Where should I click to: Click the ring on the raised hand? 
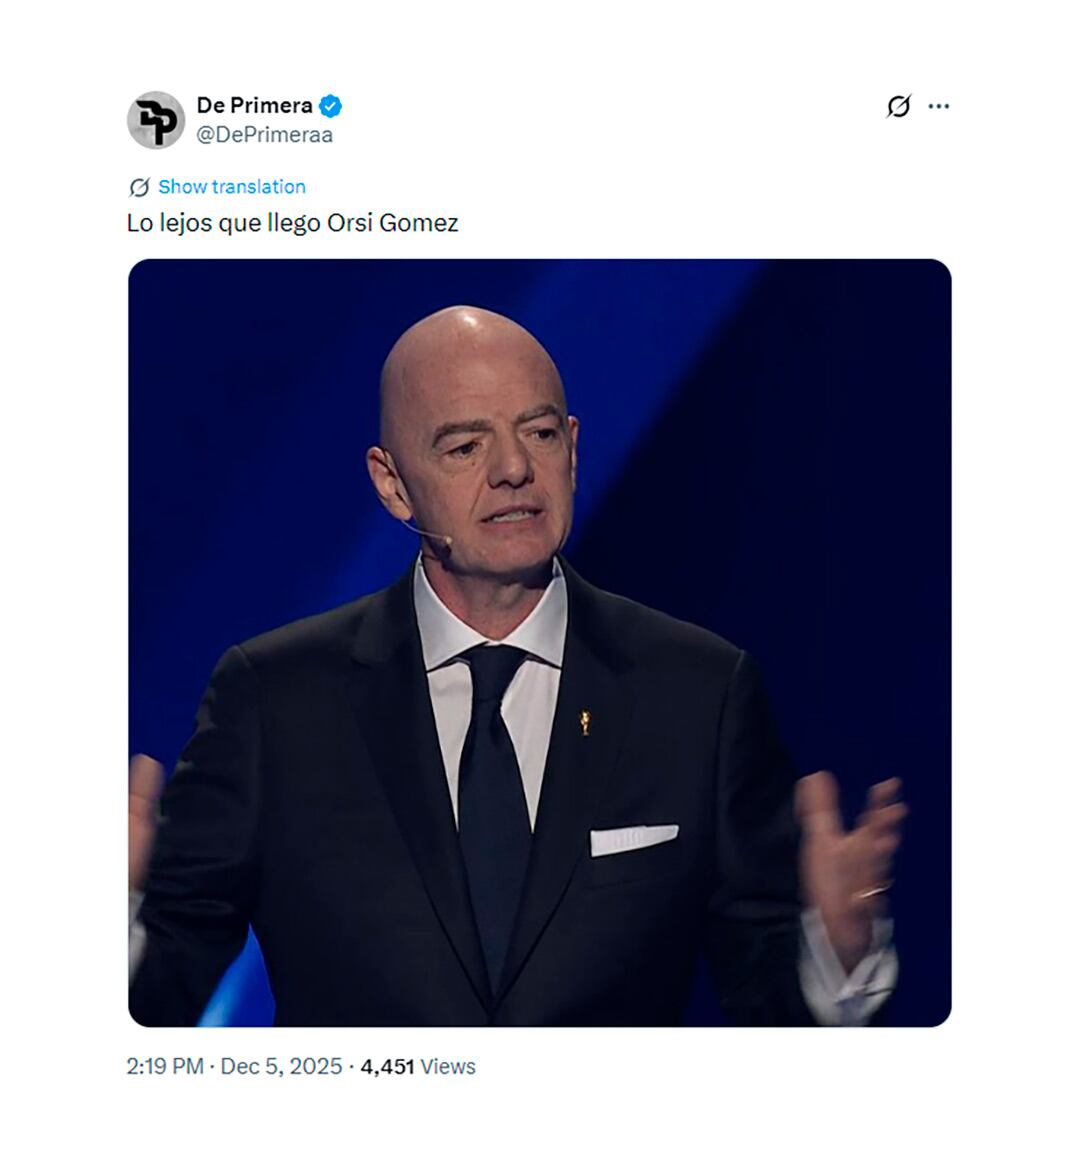click(x=873, y=891)
